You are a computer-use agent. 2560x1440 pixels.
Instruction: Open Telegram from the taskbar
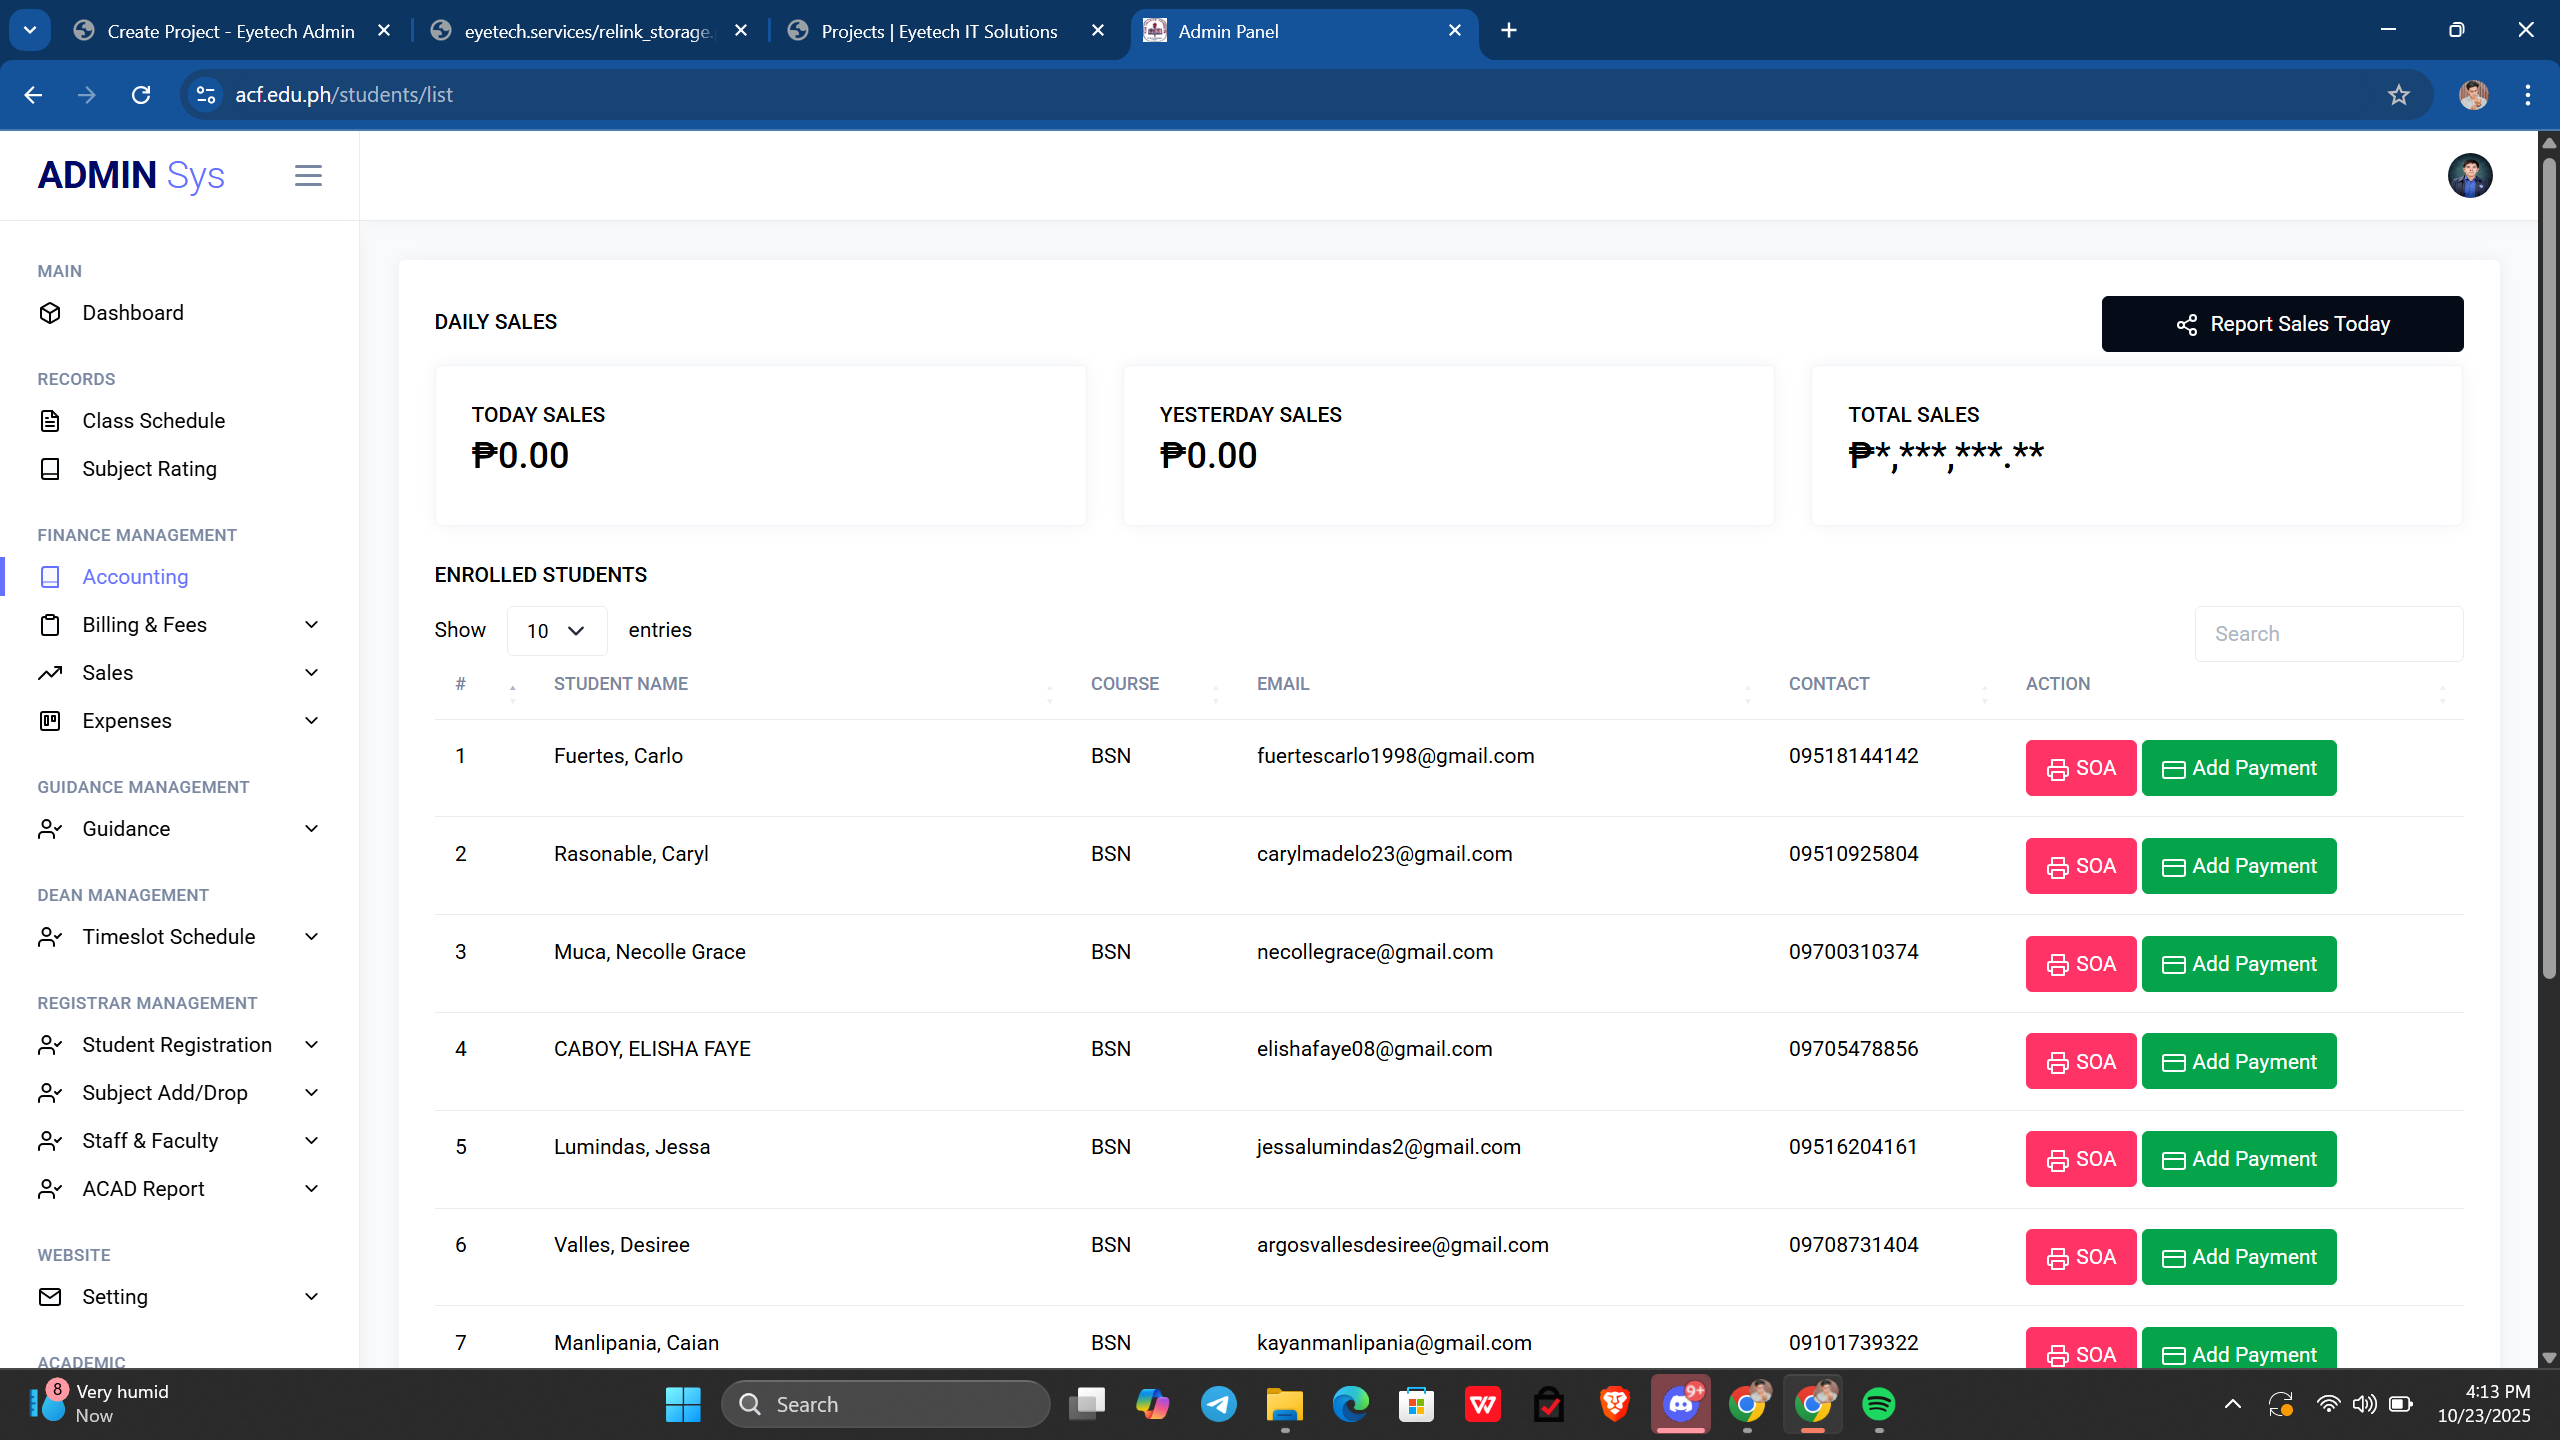(1218, 1404)
